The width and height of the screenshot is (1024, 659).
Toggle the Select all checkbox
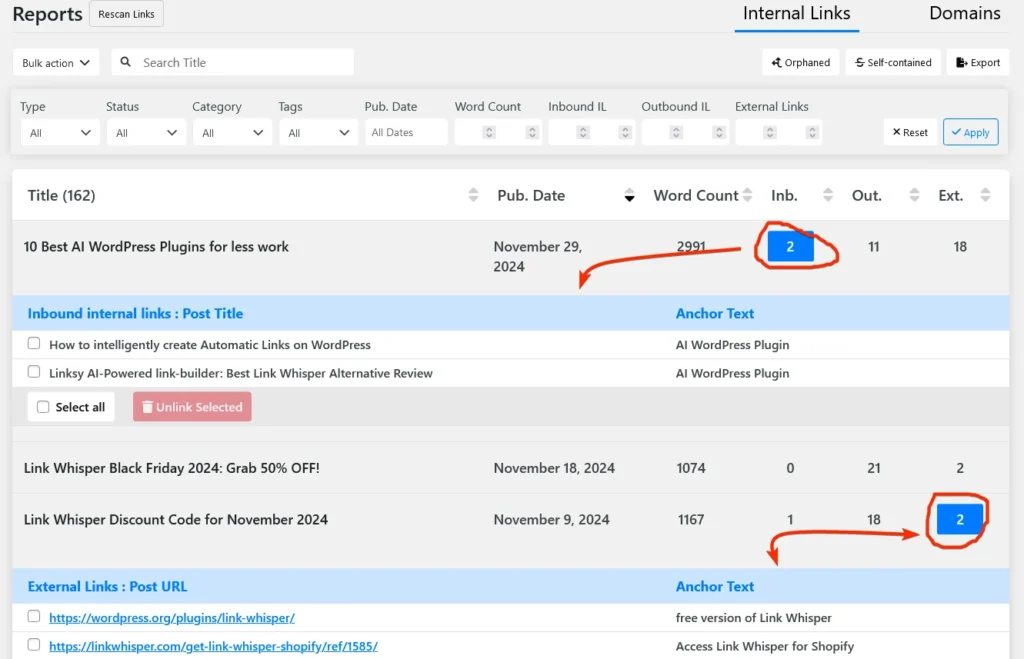tap(43, 407)
